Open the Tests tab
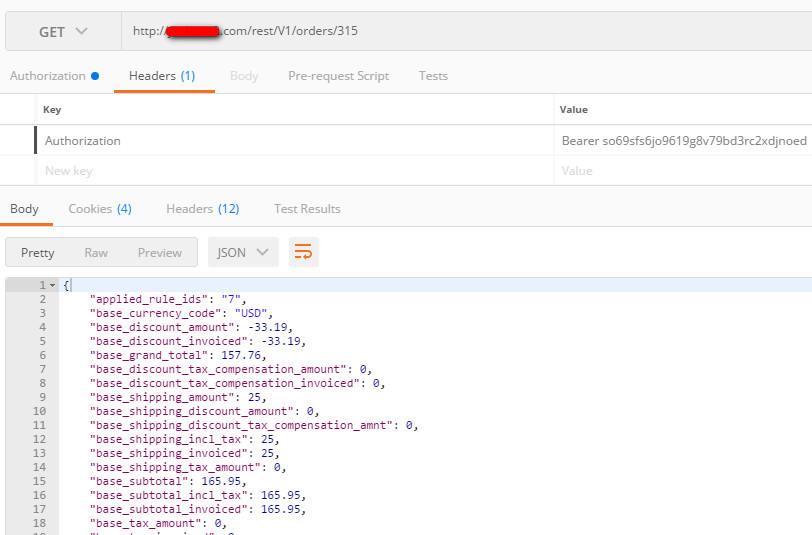 (433, 76)
